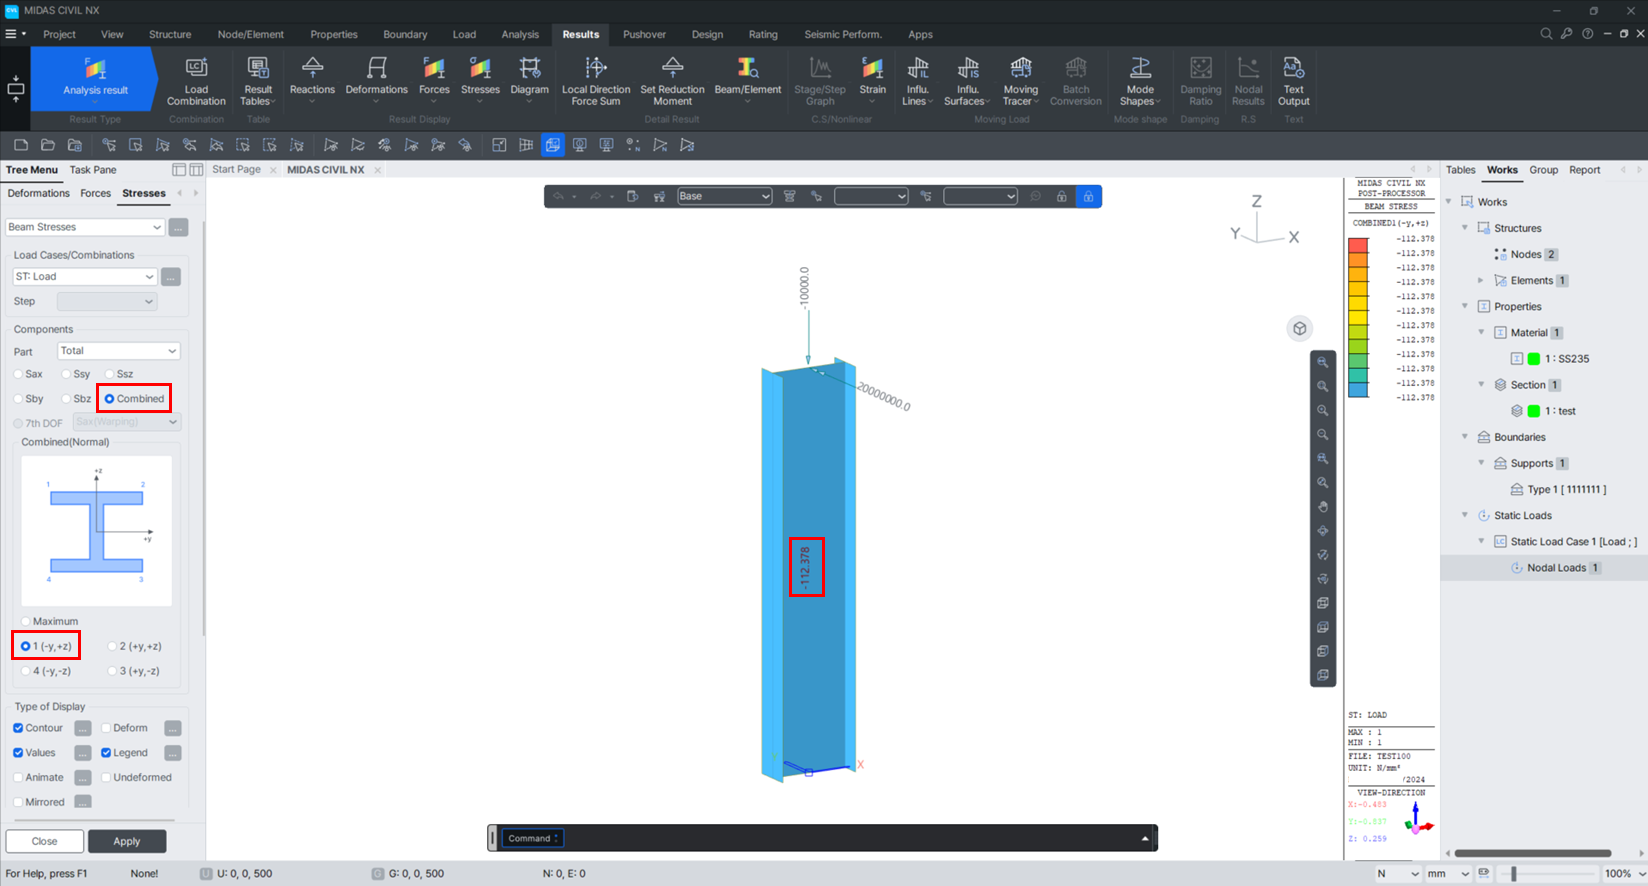The height and width of the screenshot is (886, 1648).
Task: Select the Sax stress component
Action: click(18, 374)
